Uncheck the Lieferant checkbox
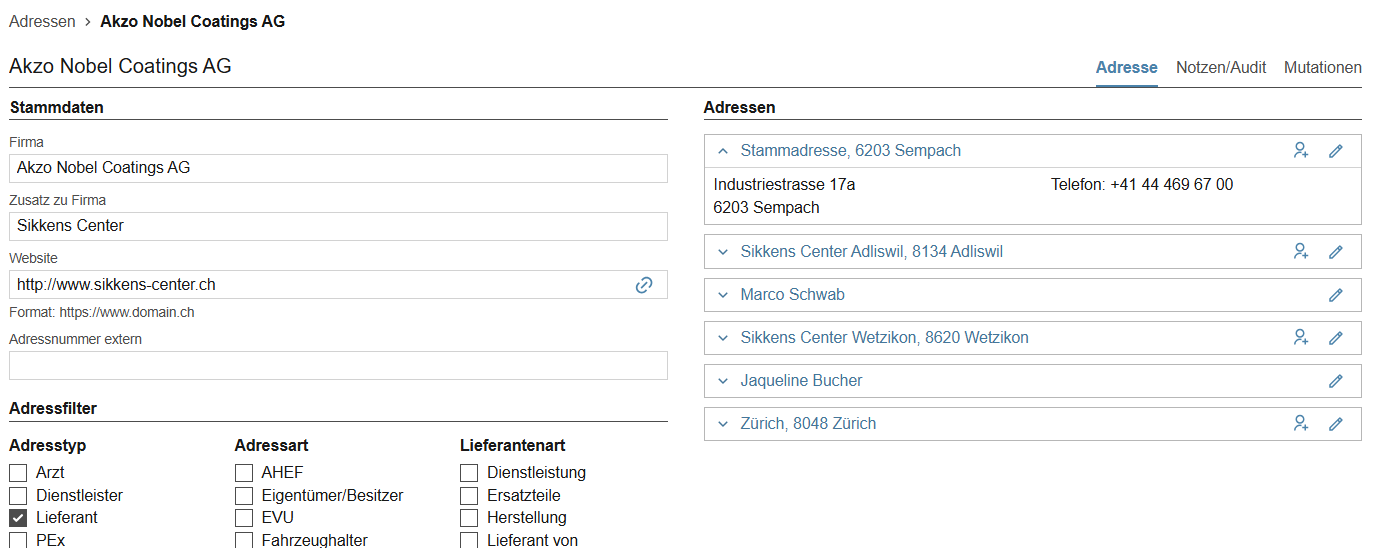This screenshot has width=1380, height=548. (x=18, y=518)
